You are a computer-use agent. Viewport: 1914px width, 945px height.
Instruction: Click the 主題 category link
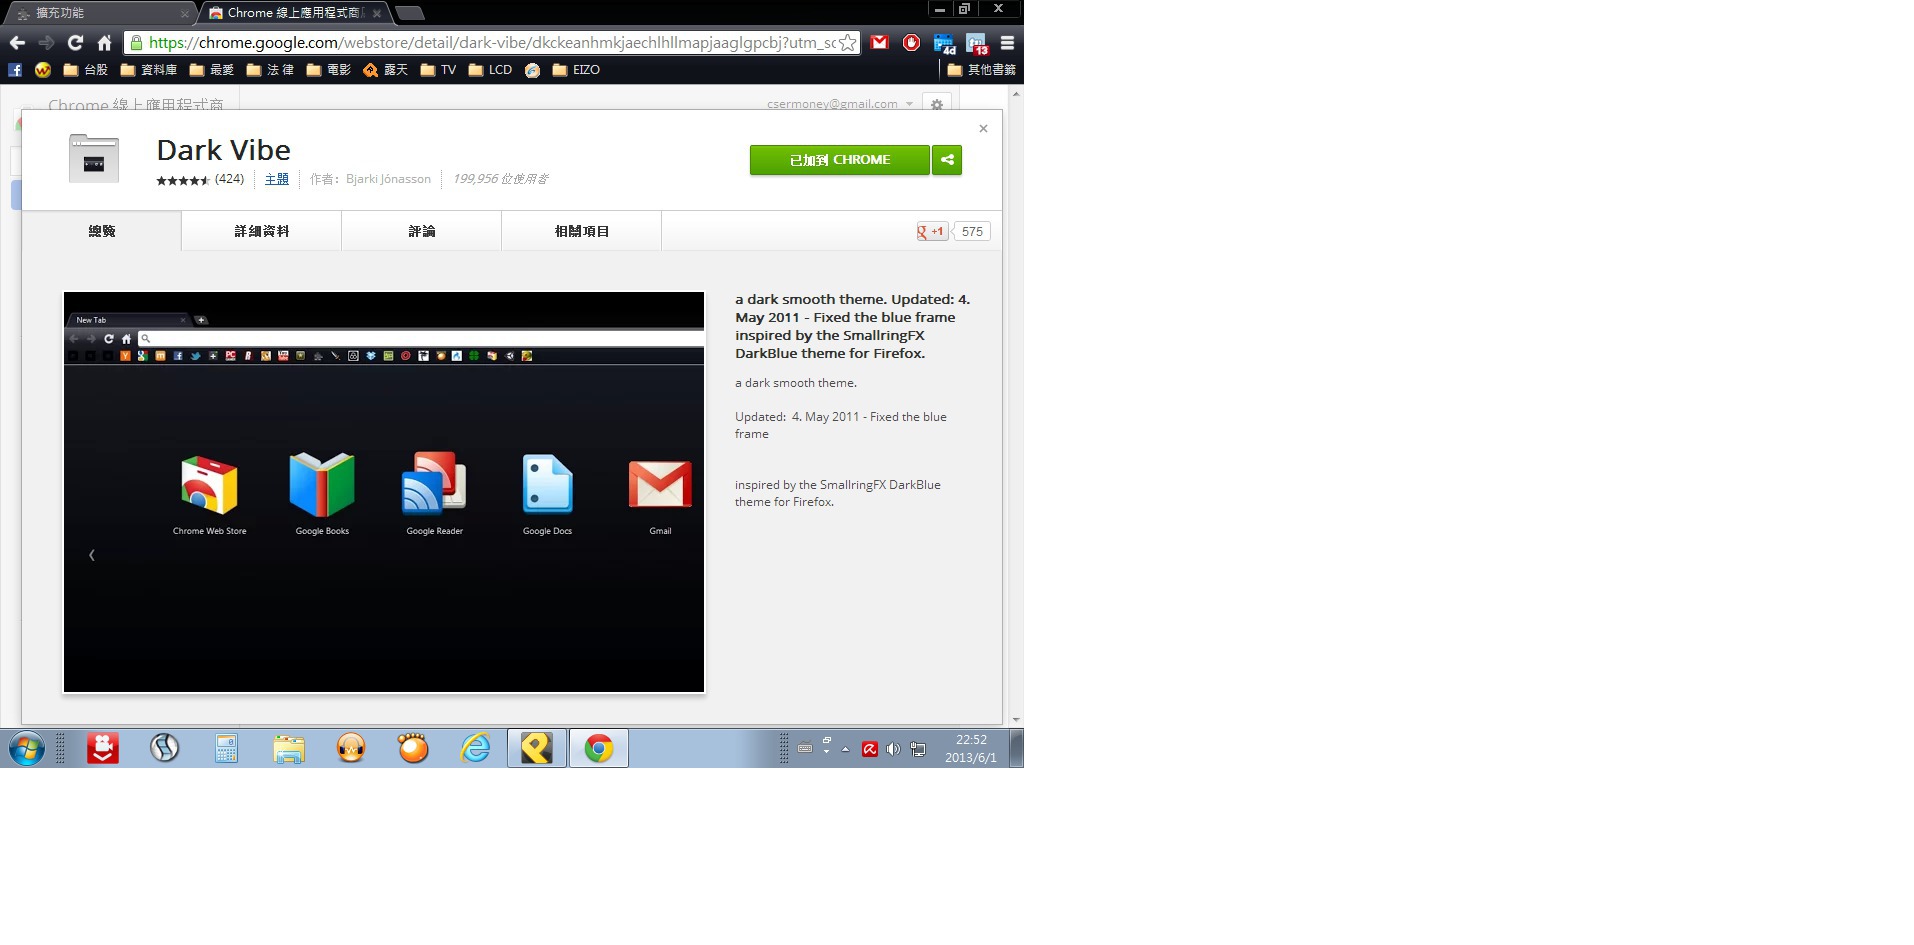277,179
